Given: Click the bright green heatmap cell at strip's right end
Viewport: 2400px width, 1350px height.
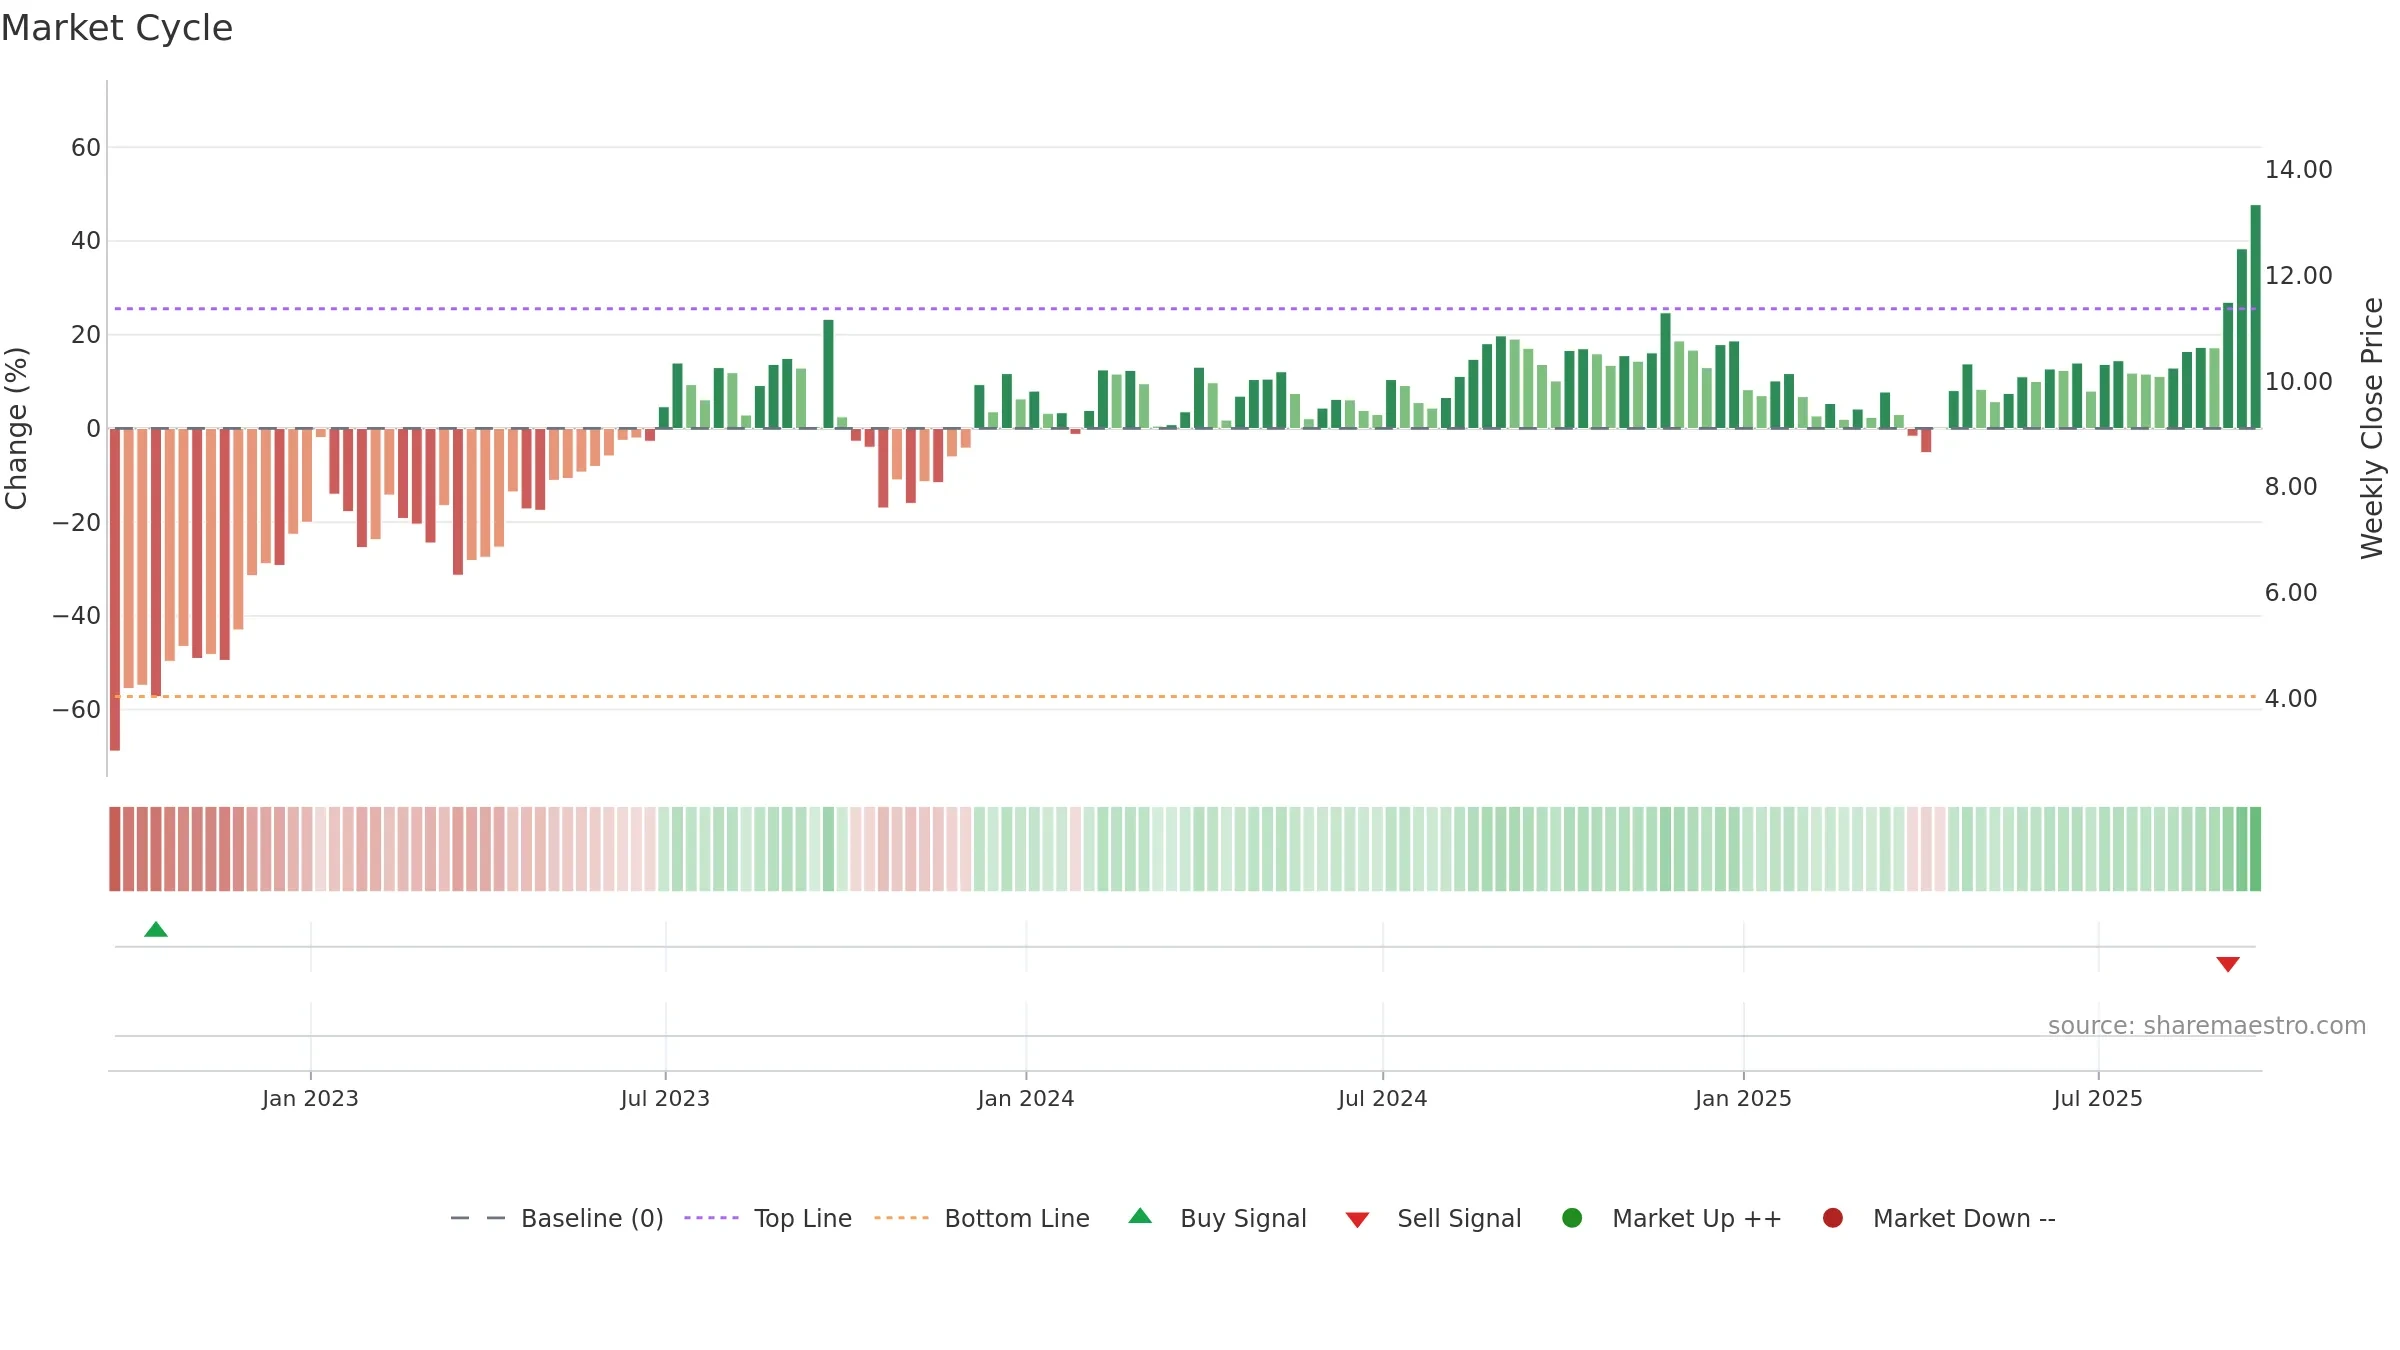Looking at the screenshot, I should click(x=2255, y=849).
